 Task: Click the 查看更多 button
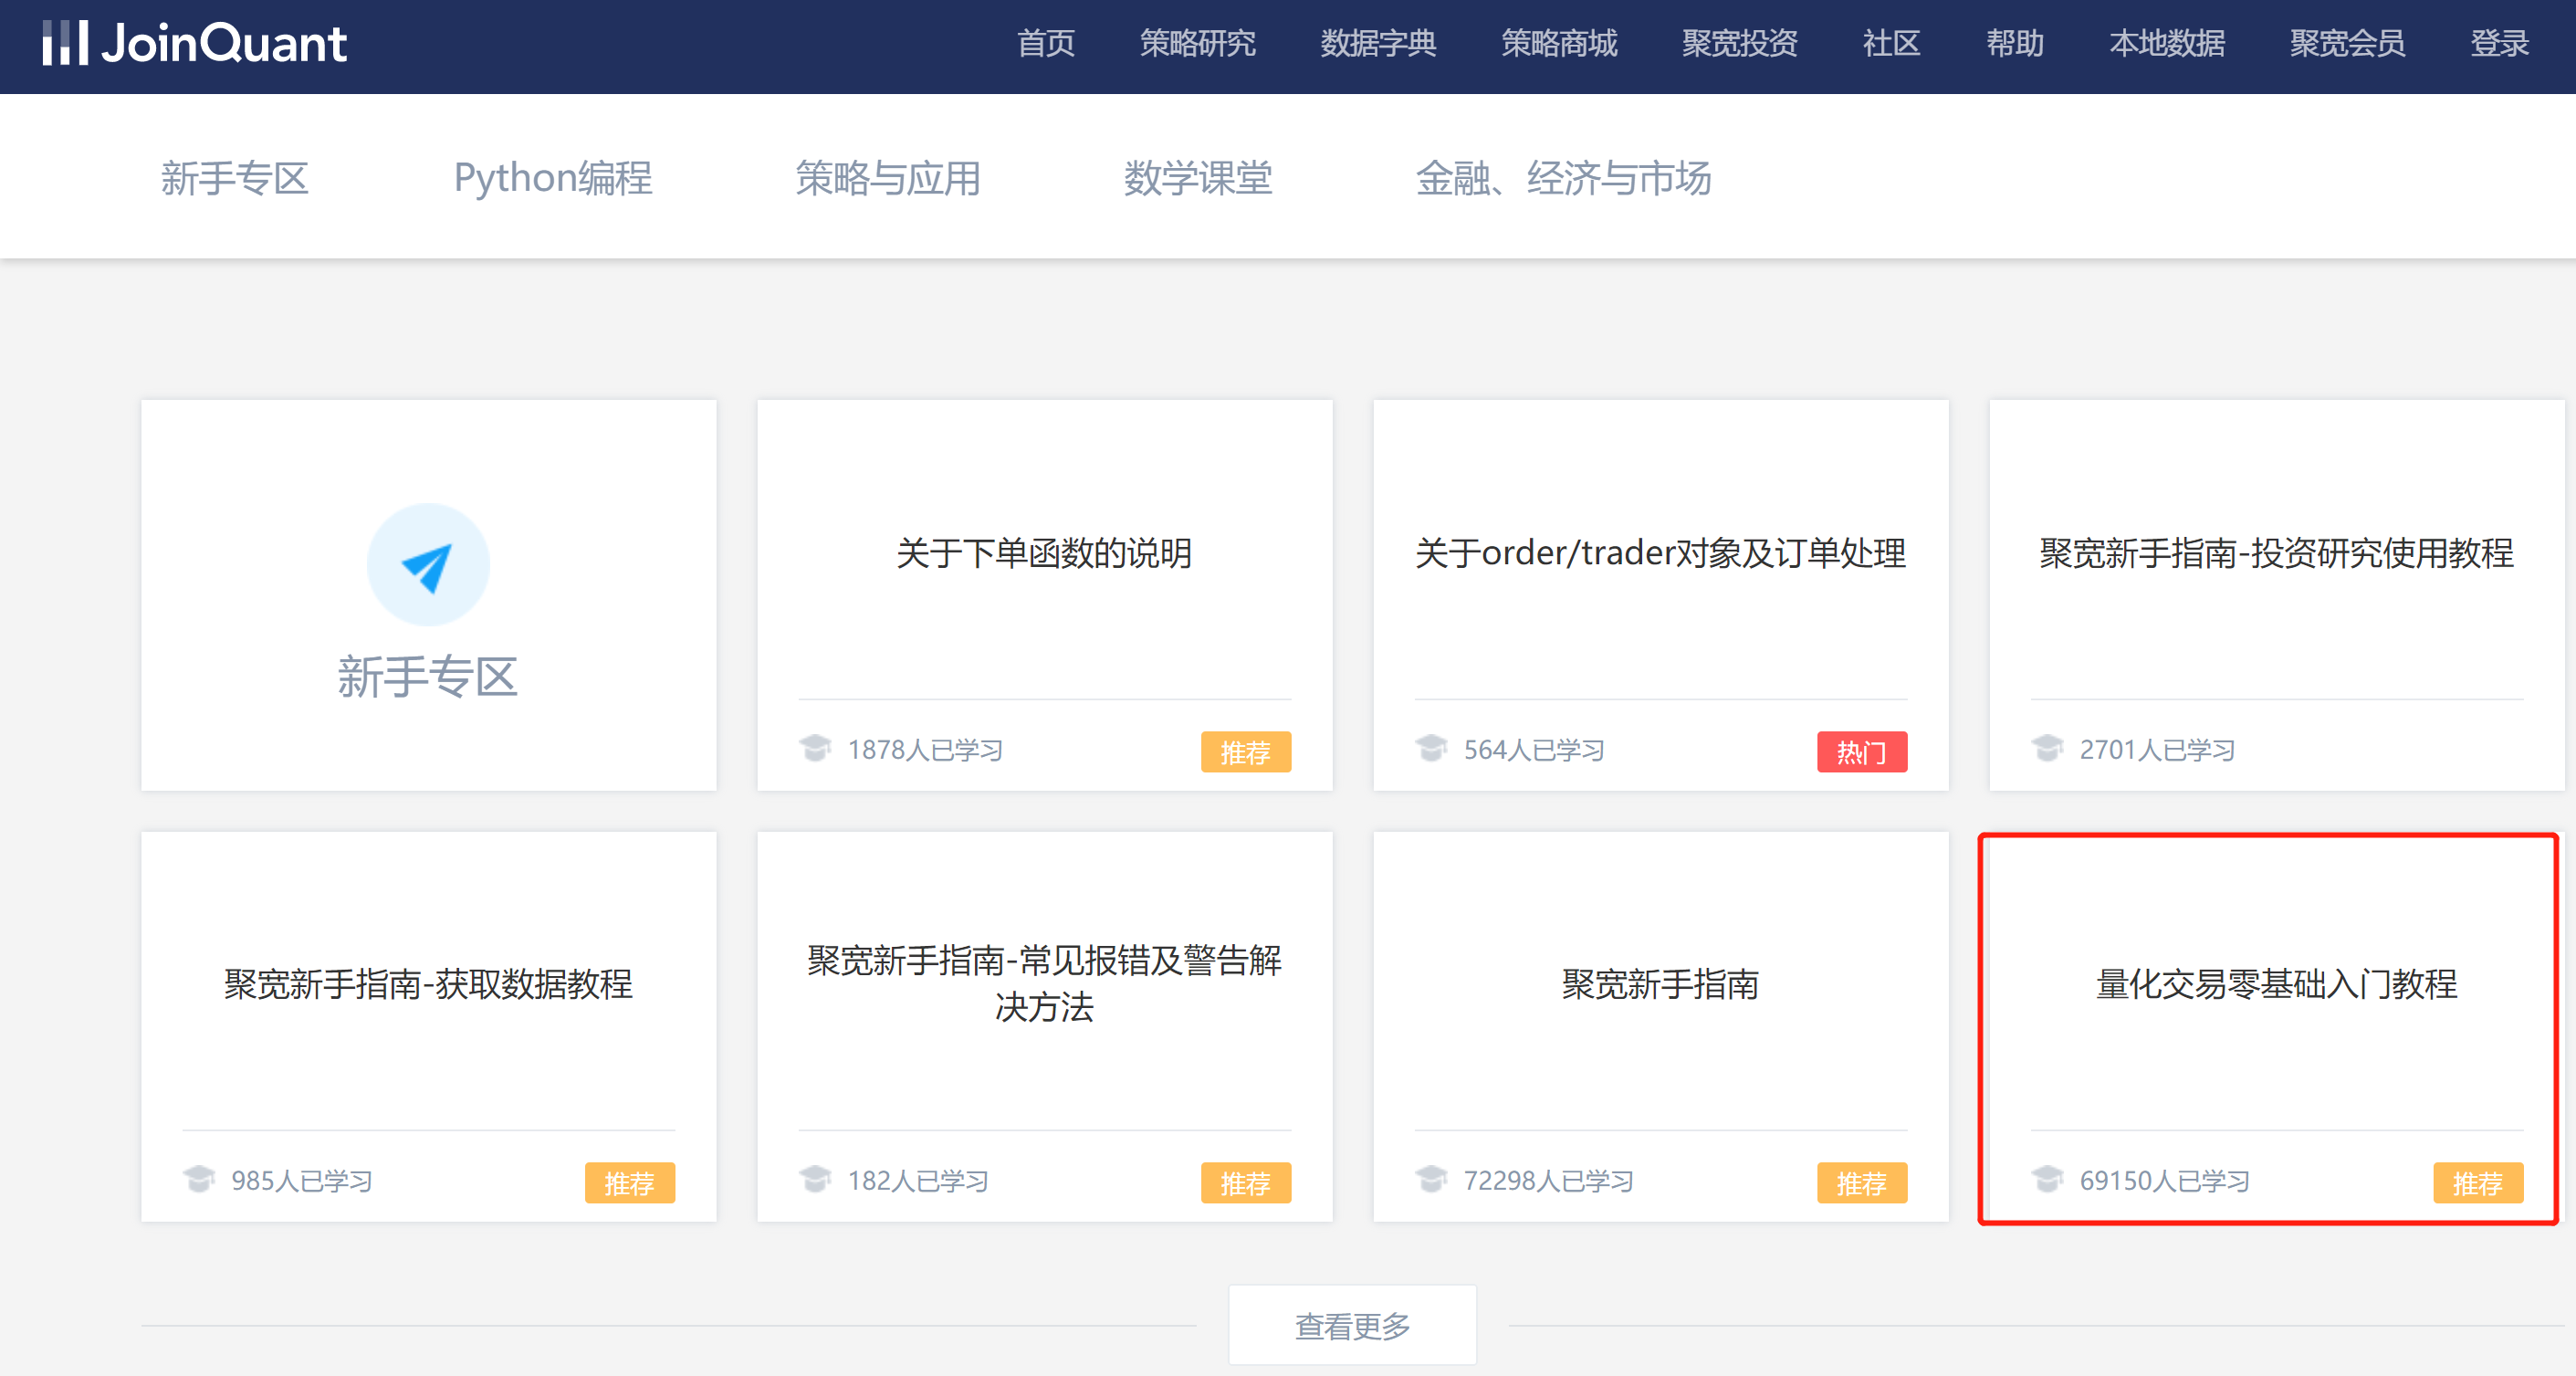[x=1352, y=1324]
